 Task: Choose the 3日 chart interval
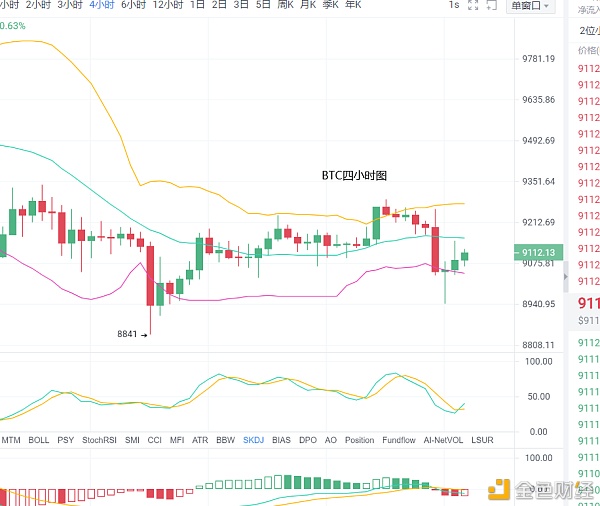click(241, 5)
